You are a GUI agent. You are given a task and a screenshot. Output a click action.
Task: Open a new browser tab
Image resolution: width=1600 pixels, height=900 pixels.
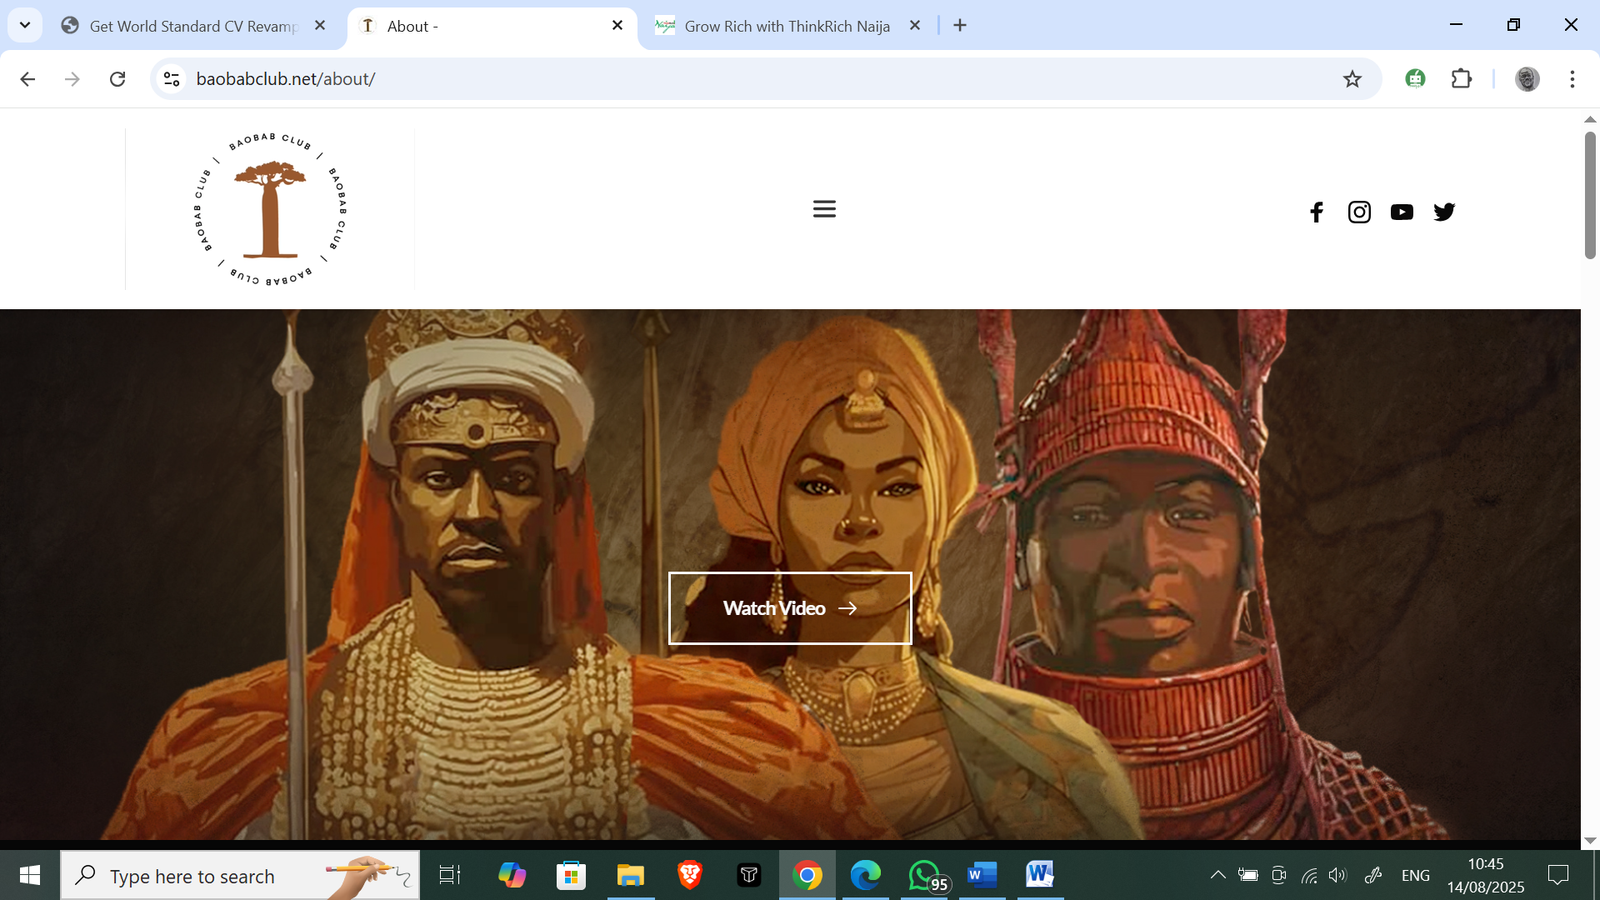960,25
